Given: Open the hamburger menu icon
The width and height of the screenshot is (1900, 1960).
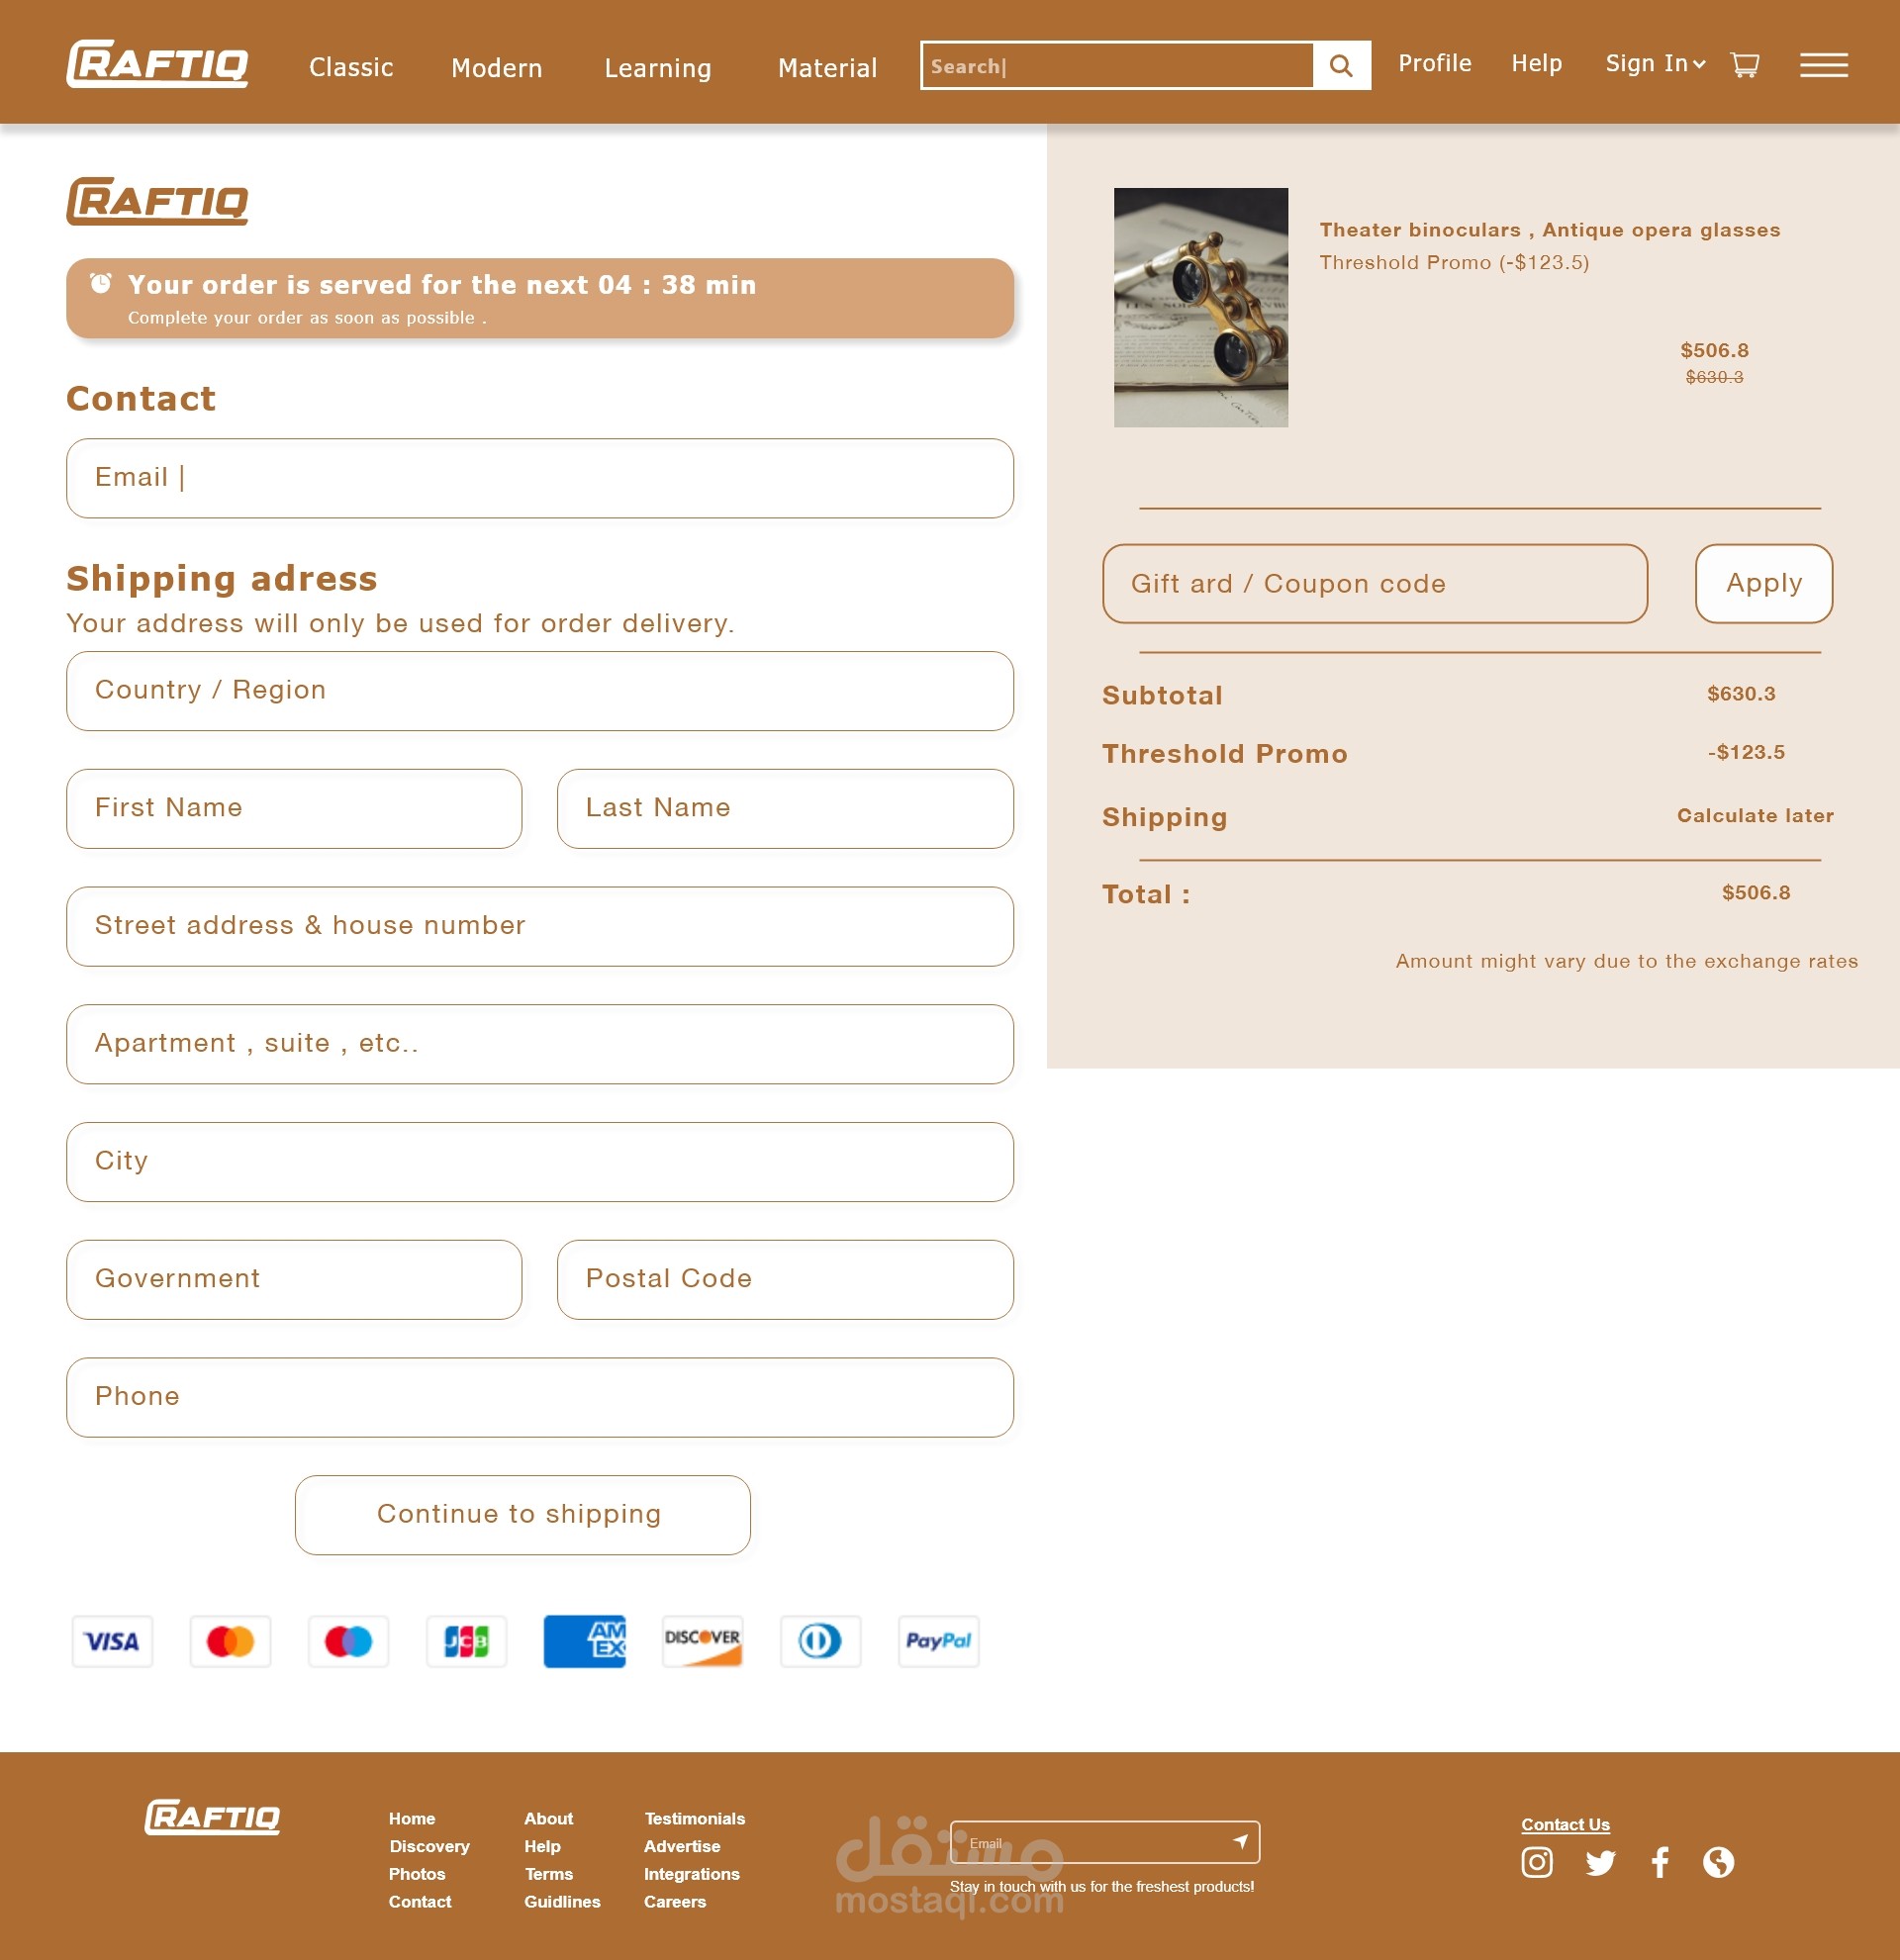Looking at the screenshot, I should [1823, 65].
